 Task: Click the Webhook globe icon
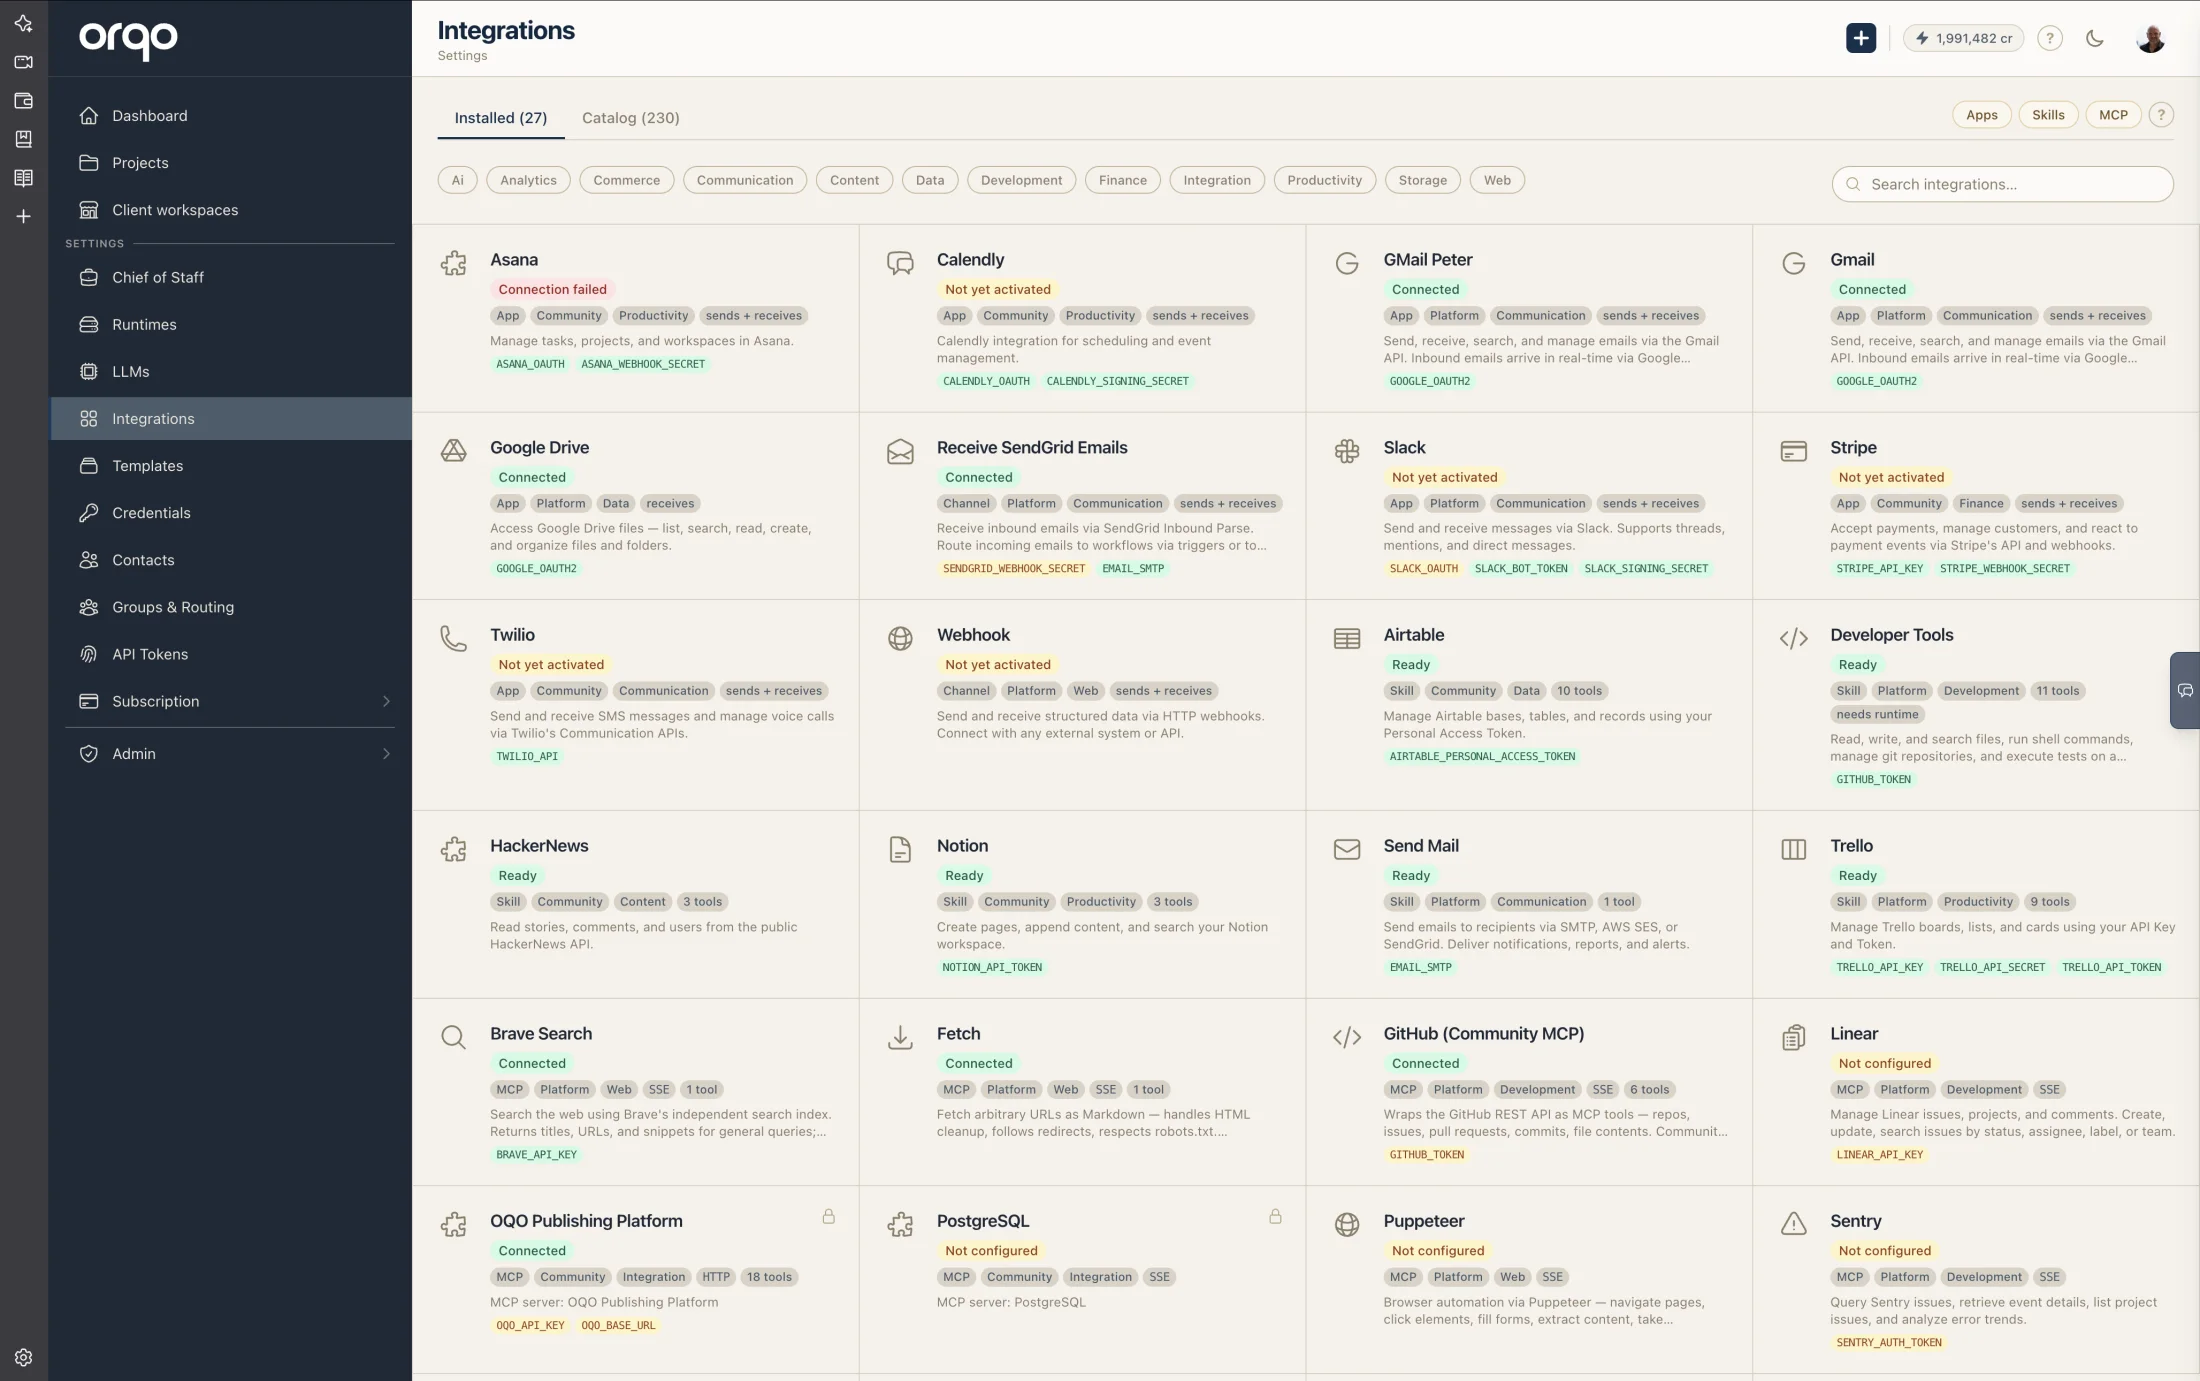pyautogui.click(x=900, y=638)
